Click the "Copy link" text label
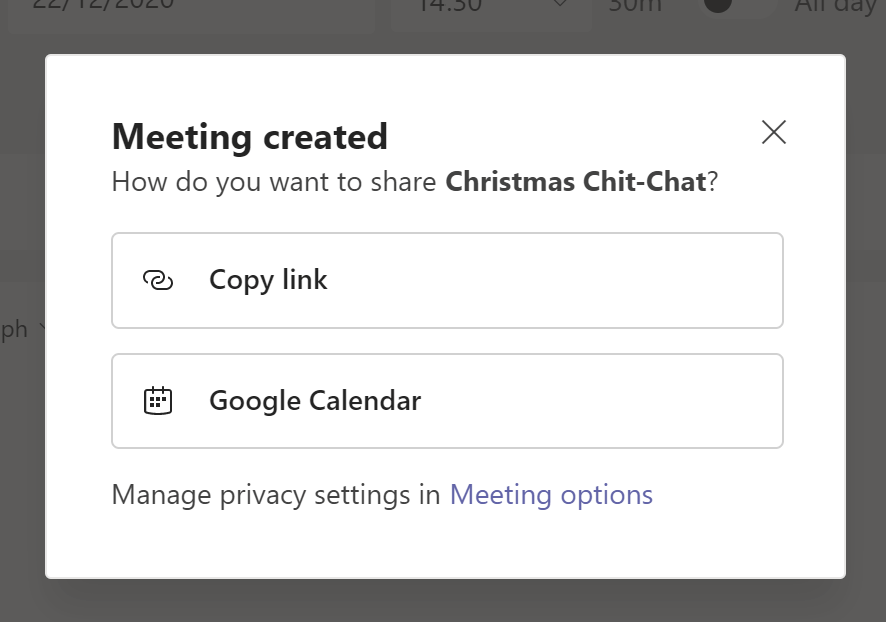Screen dimensions: 886x622 (268, 281)
